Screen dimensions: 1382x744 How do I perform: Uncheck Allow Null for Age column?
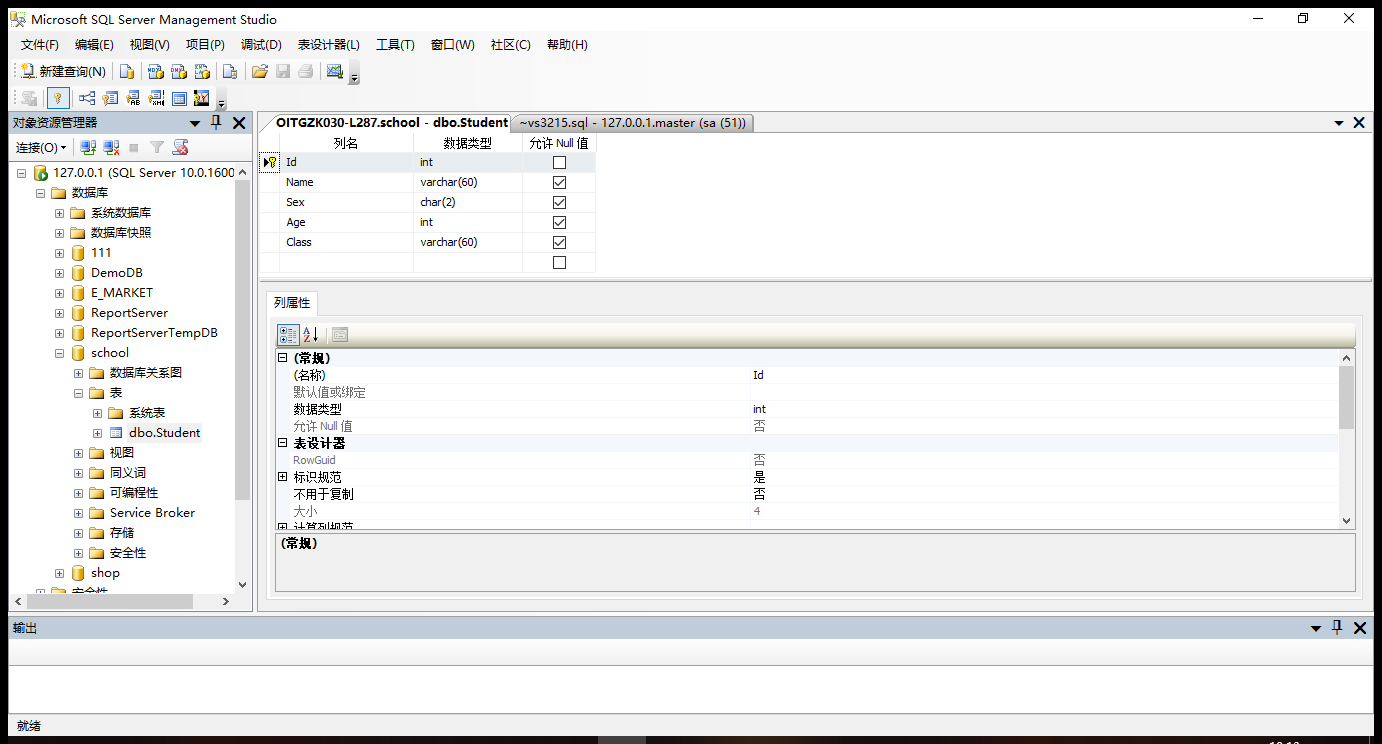click(x=559, y=222)
